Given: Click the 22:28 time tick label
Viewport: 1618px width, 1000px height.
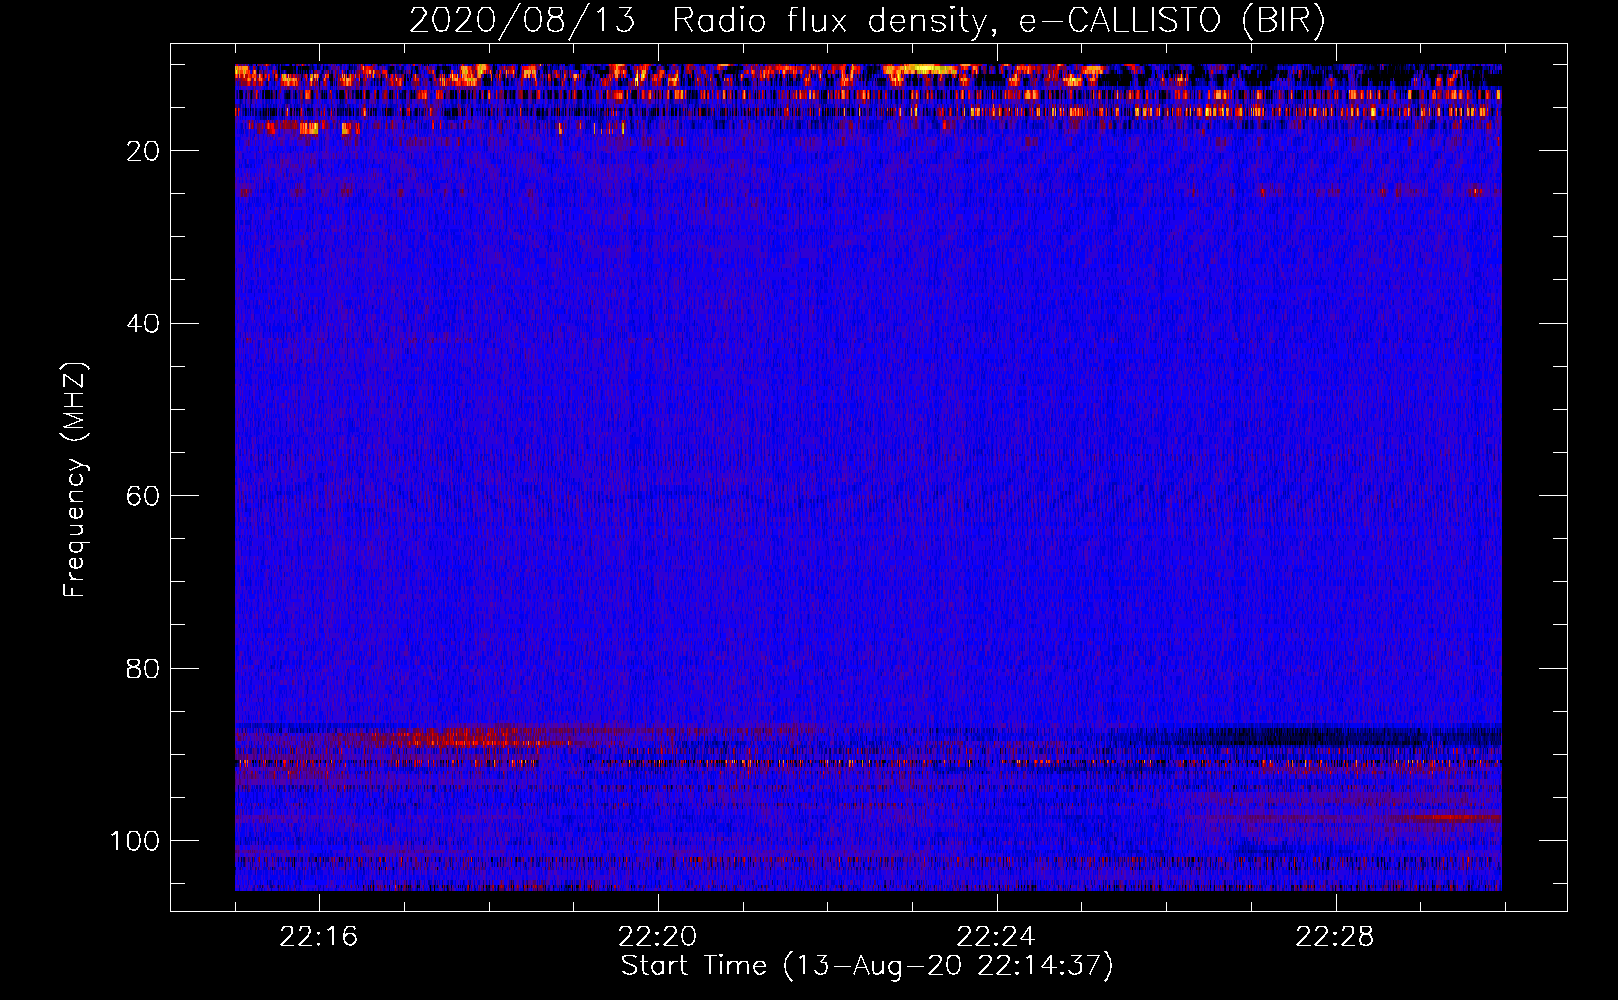Looking at the screenshot, I should [1335, 937].
